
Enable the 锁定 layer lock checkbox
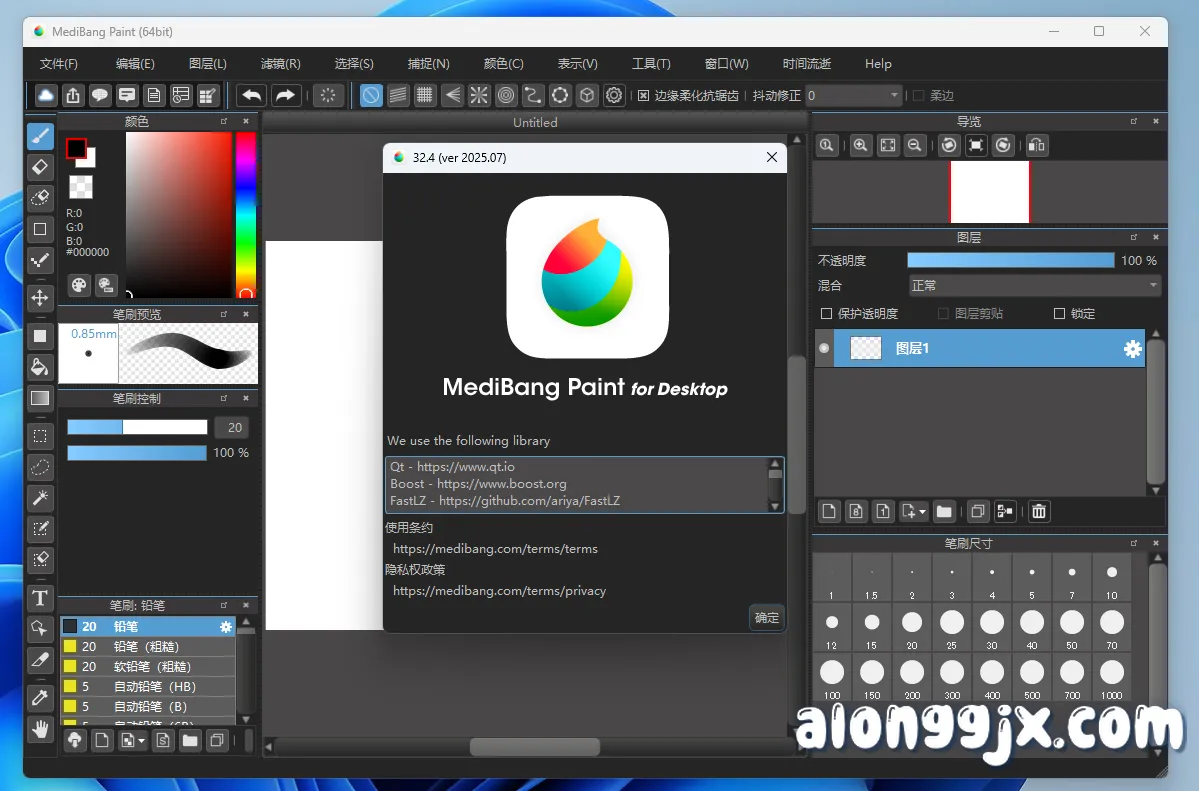click(x=1060, y=313)
